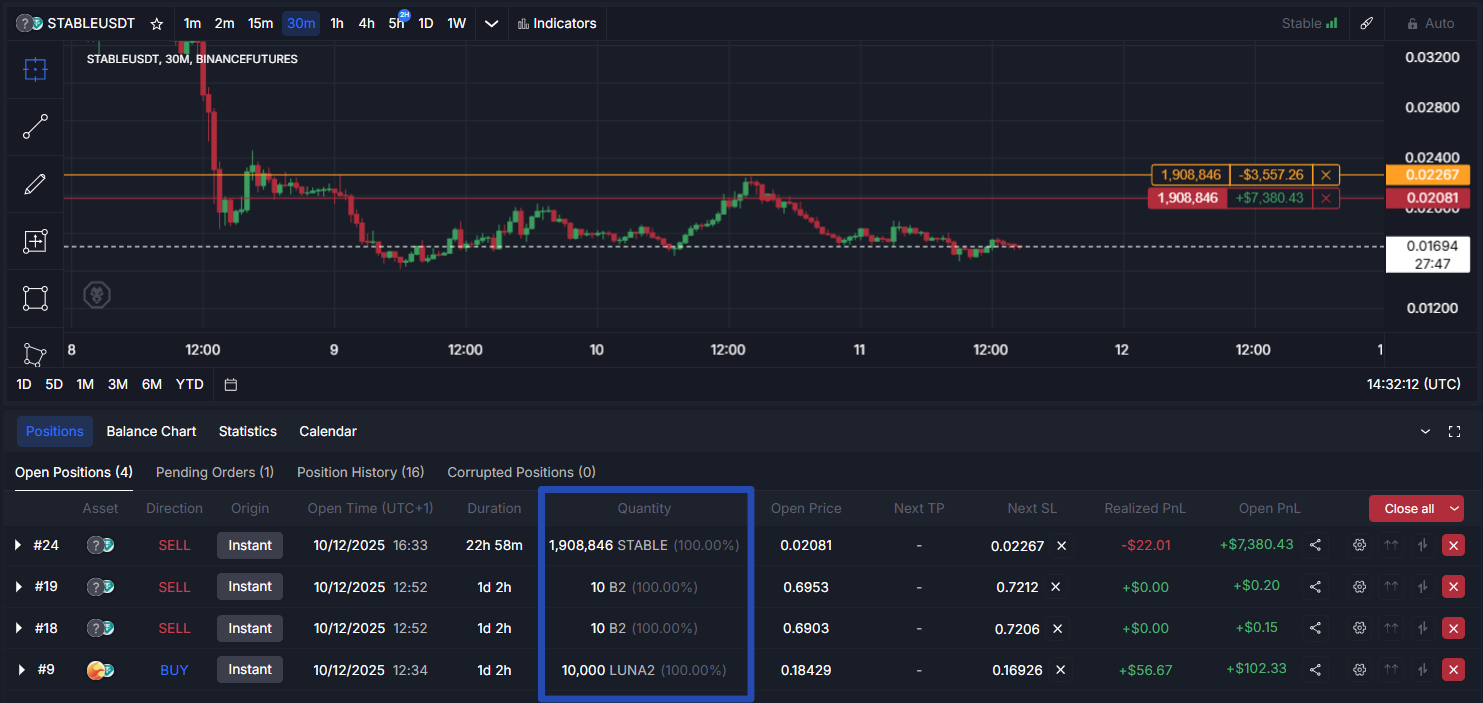Viewport: 1483px width, 703px height.
Task: Close red position line on chart
Action: [1326, 198]
